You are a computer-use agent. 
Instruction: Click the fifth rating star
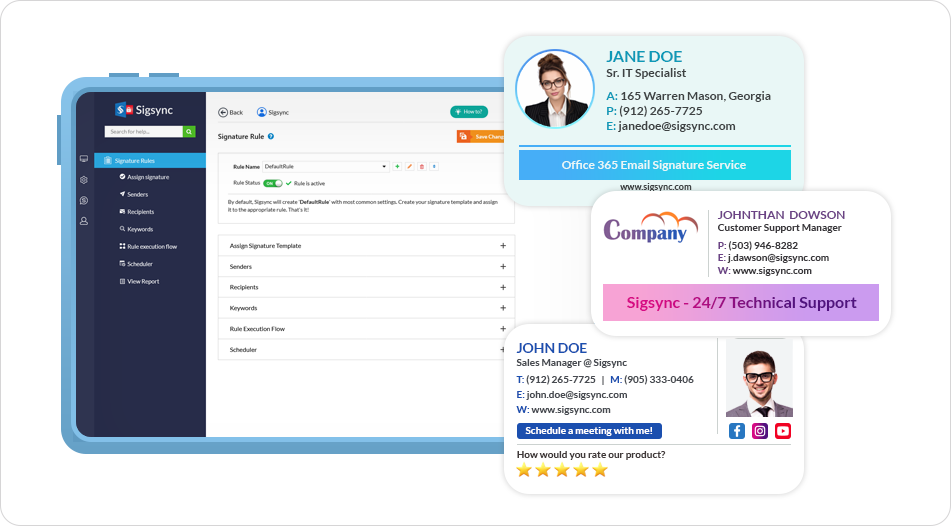600,470
